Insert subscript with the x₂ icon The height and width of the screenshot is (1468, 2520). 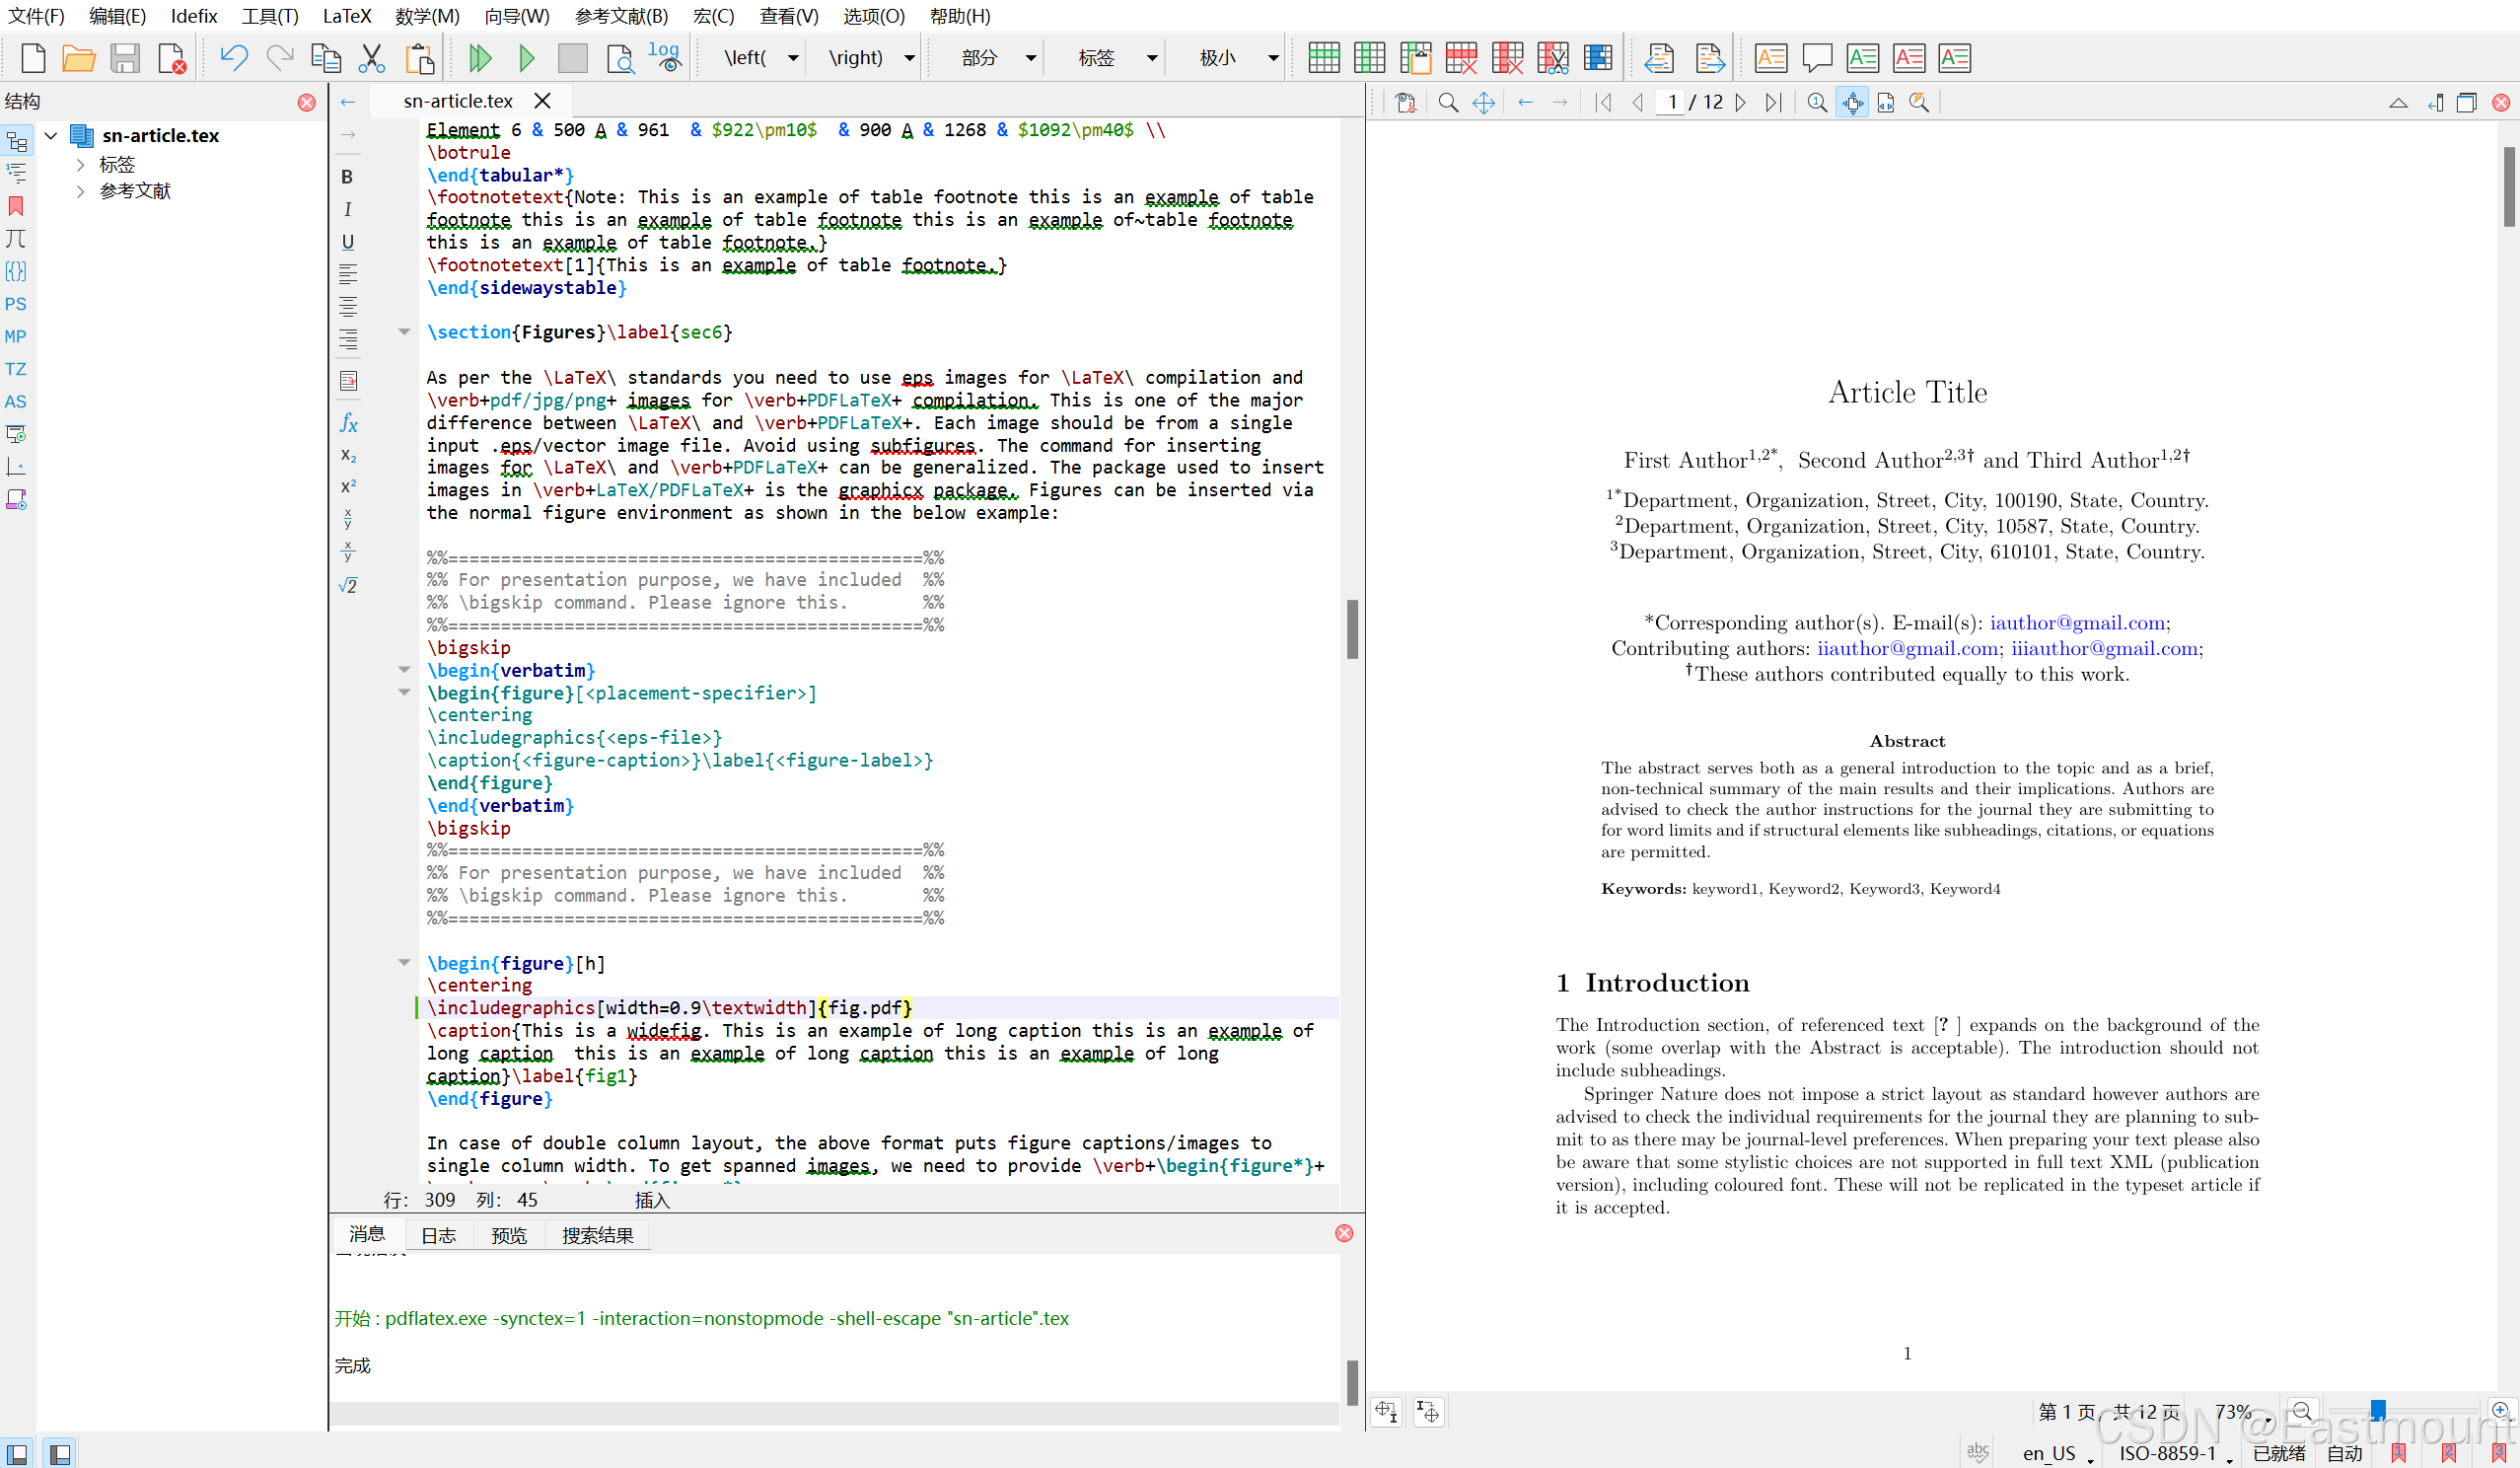point(348,455)
